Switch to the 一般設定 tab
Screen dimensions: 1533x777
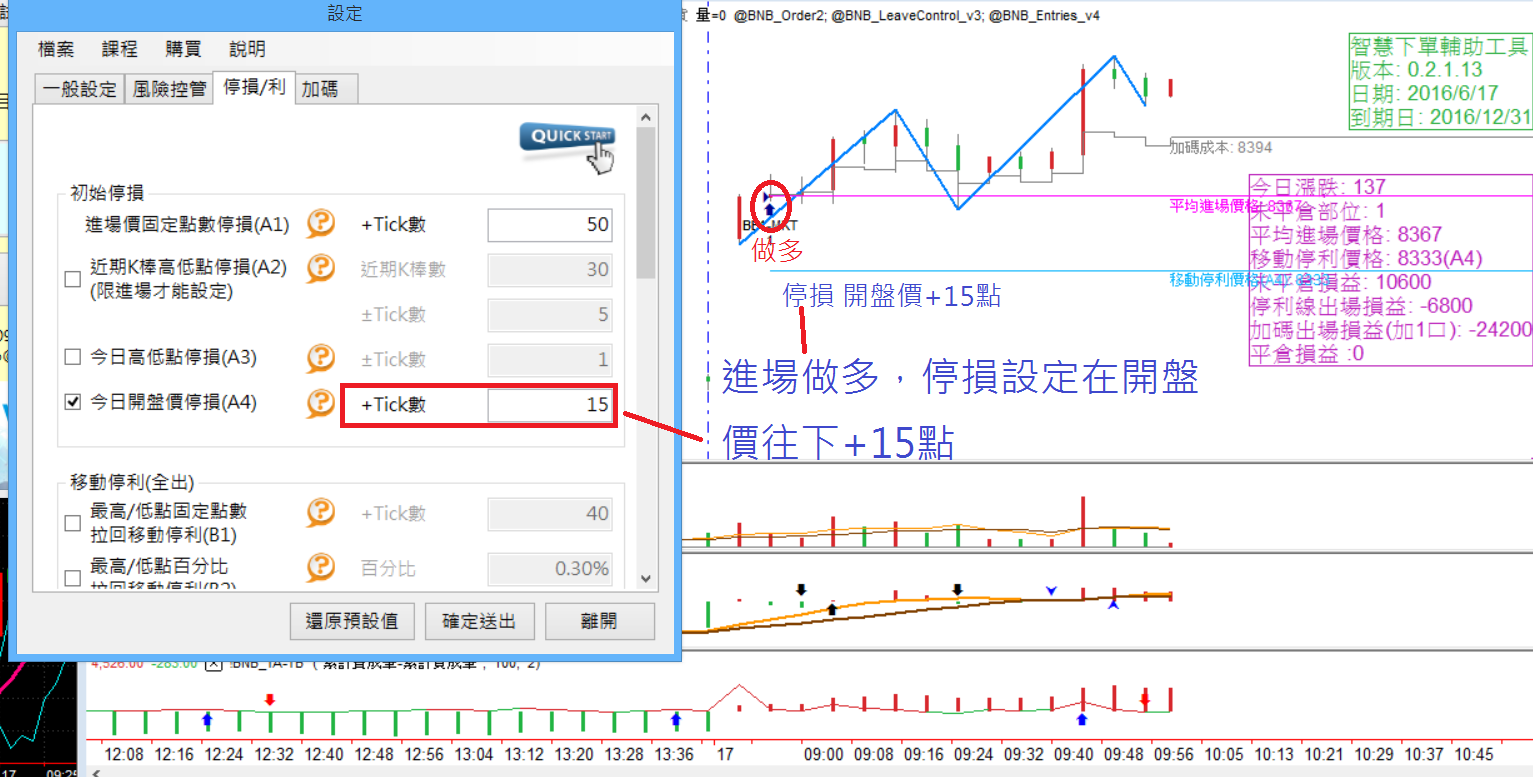pyautogui.click(x=80, y=89)
